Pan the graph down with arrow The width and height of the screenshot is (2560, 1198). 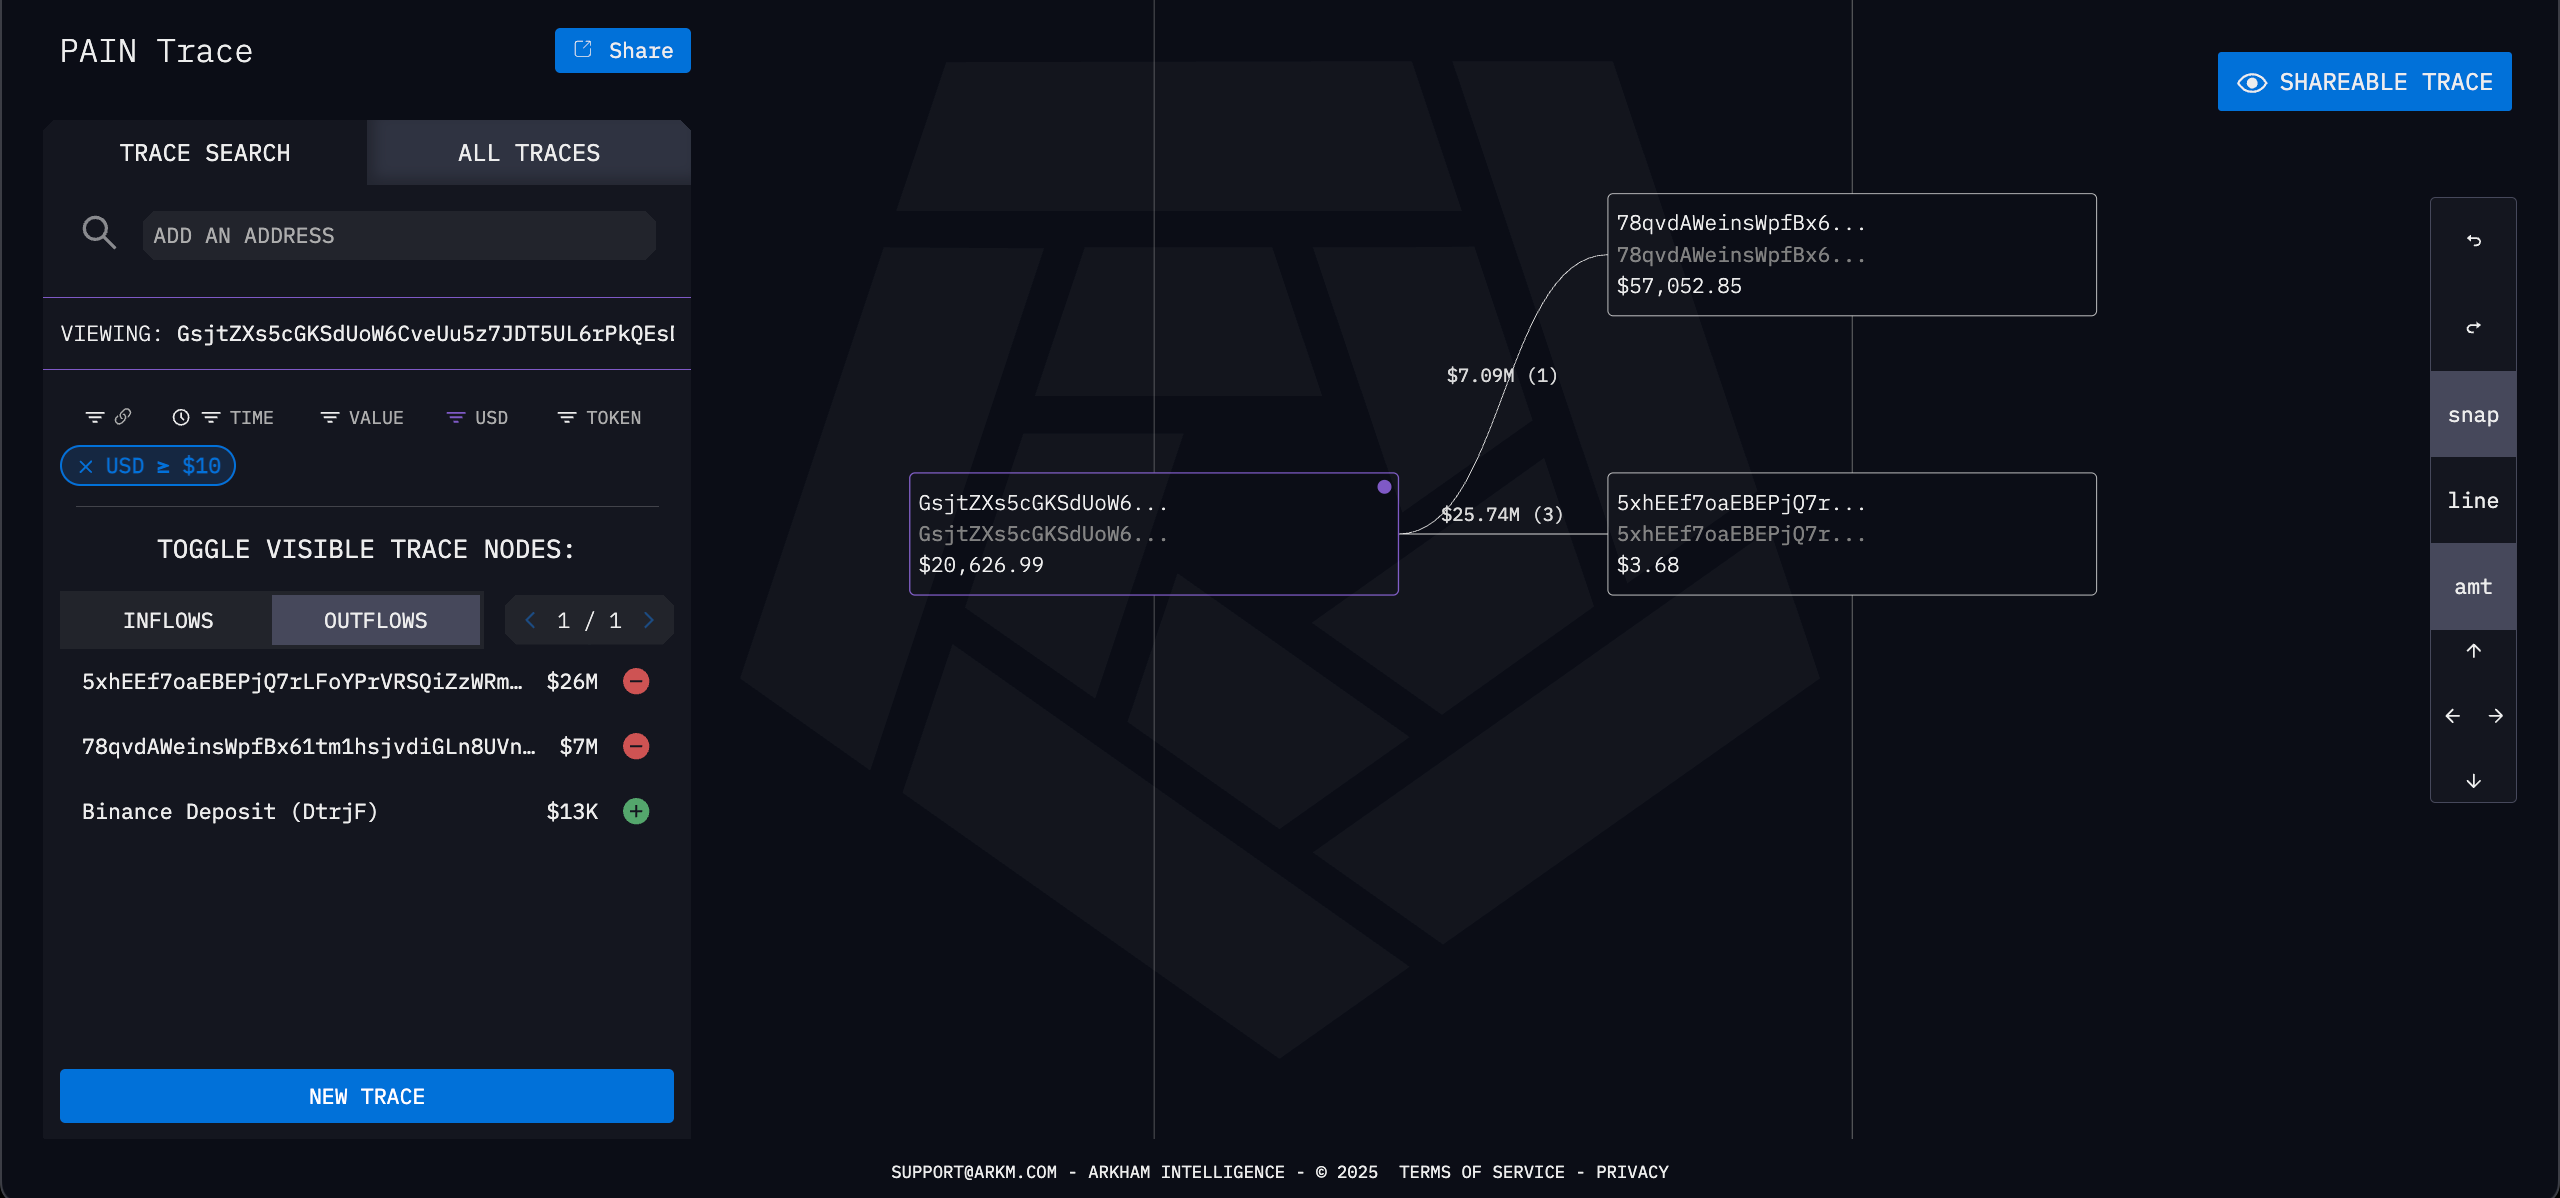click(2473, 780)
